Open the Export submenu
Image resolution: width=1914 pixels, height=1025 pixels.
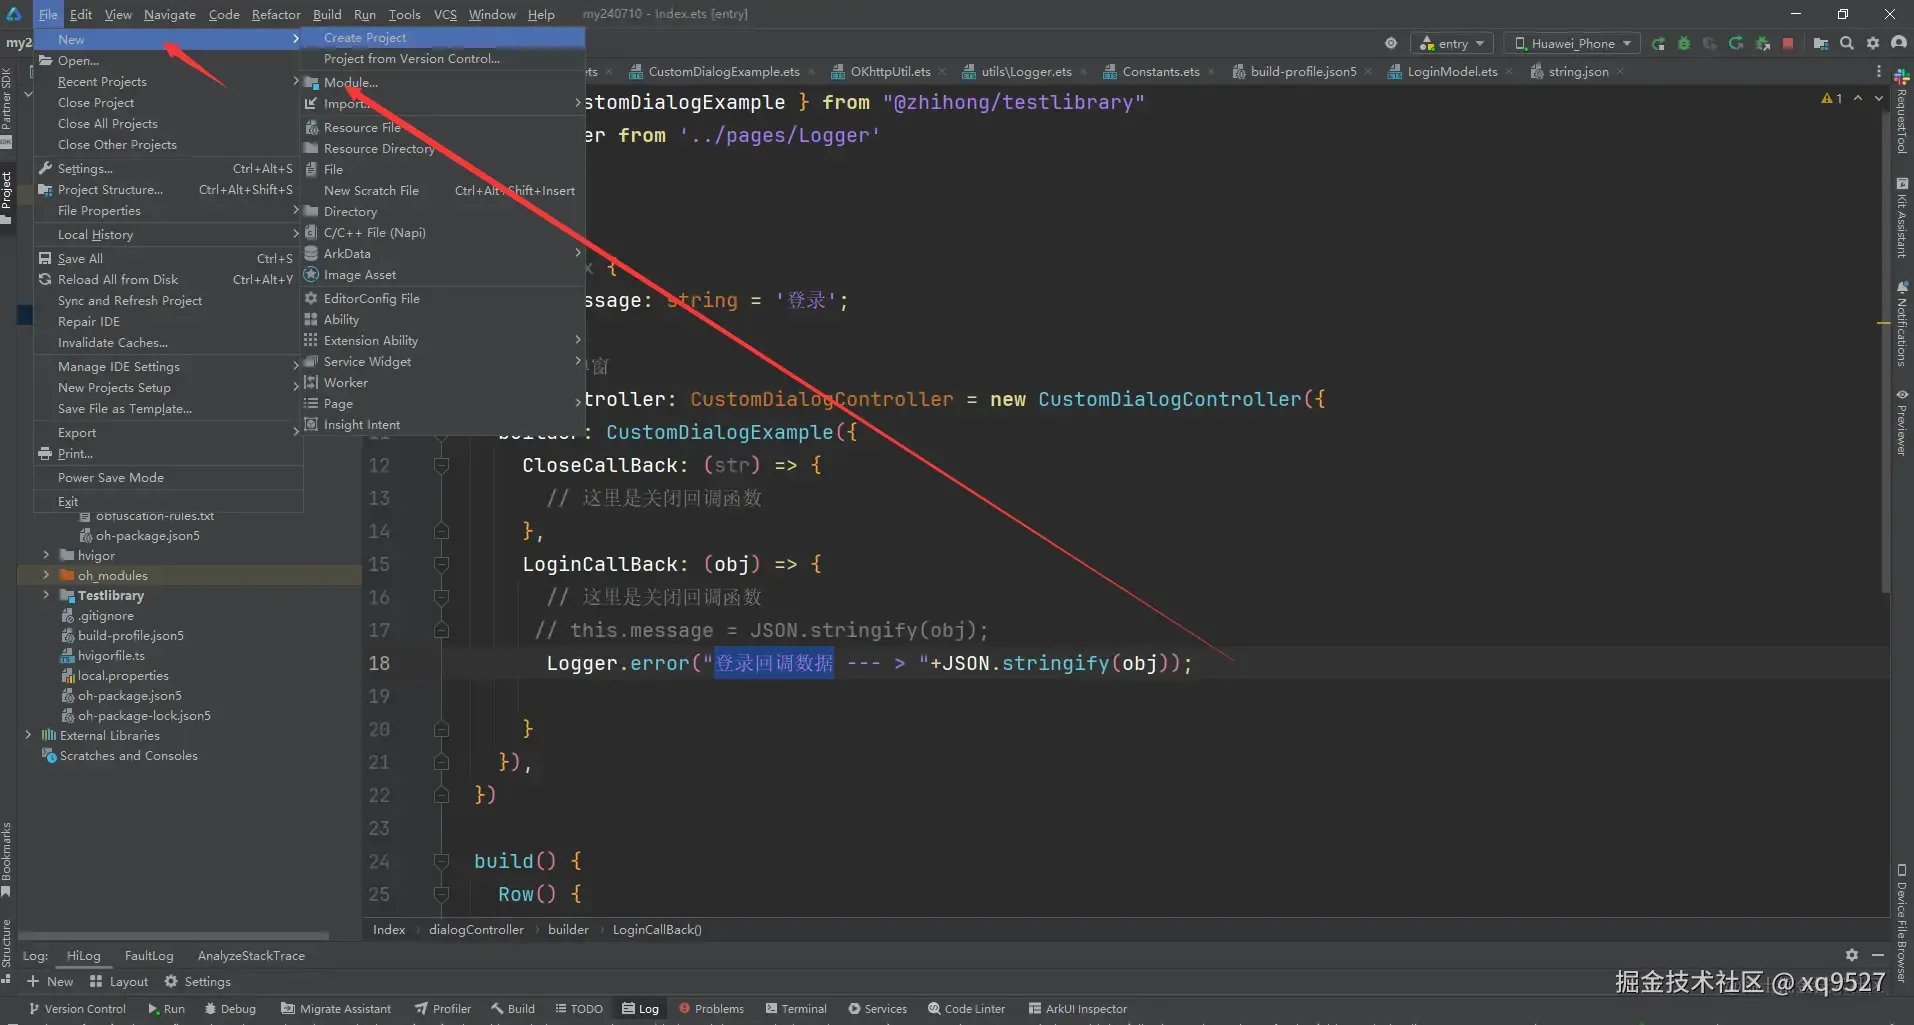168,432
